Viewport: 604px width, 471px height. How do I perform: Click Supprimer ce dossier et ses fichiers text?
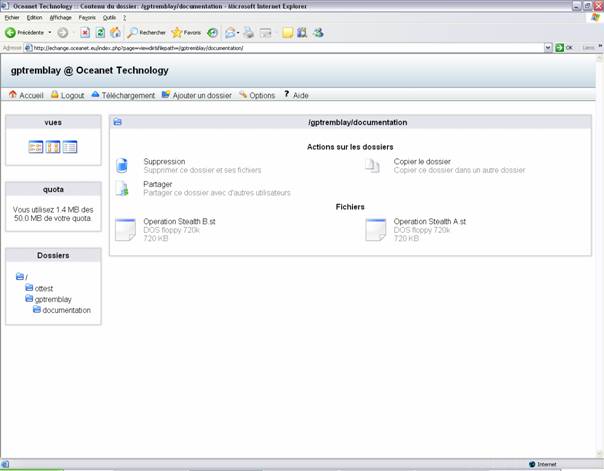202,170
